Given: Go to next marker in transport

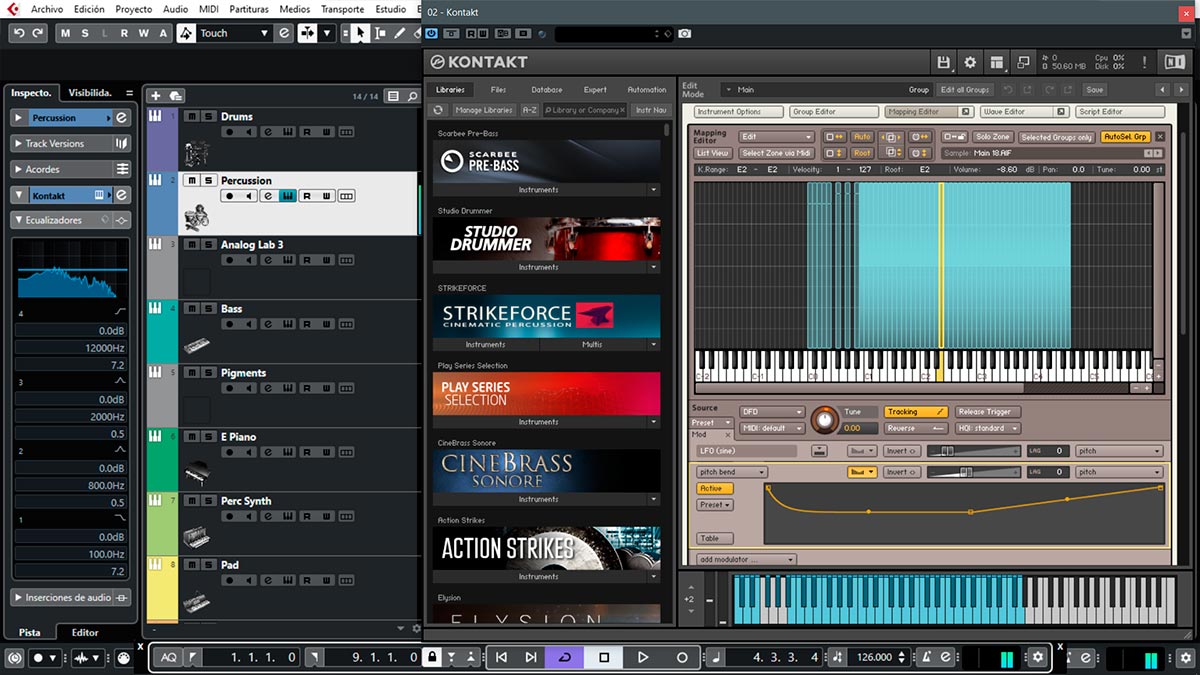Looking at the screenshot, I should (x=531, y=657).
